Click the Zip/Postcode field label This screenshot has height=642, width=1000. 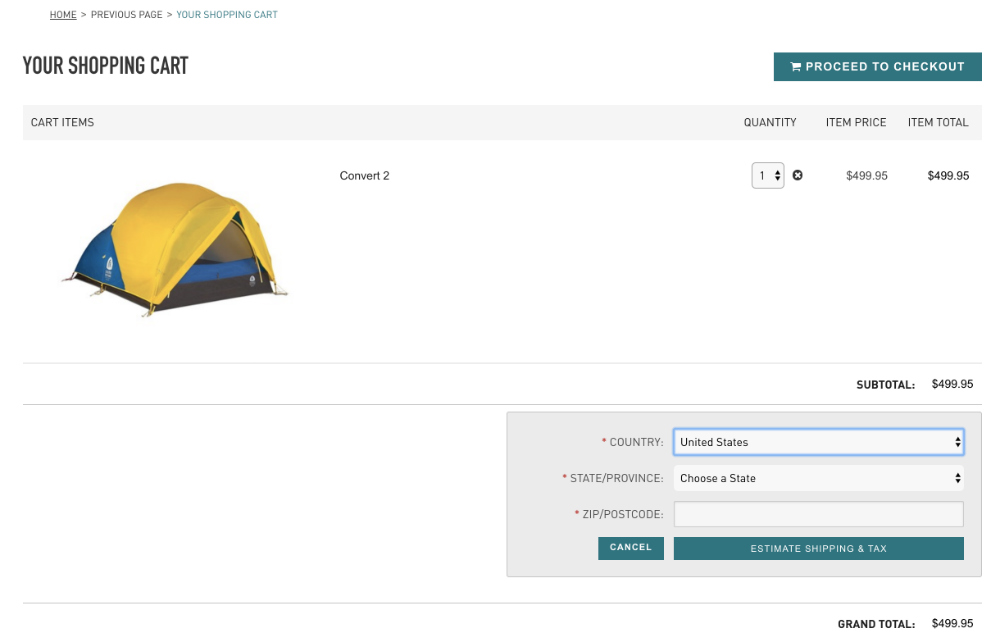click(622, 514)
